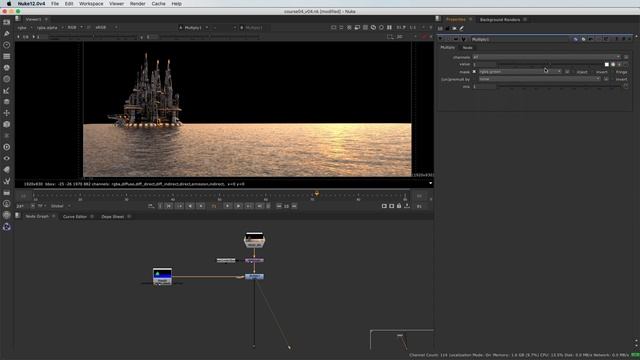
Task: Select the Multiply node in node graph
Action: pyautogui.click(x=254, y=277)
